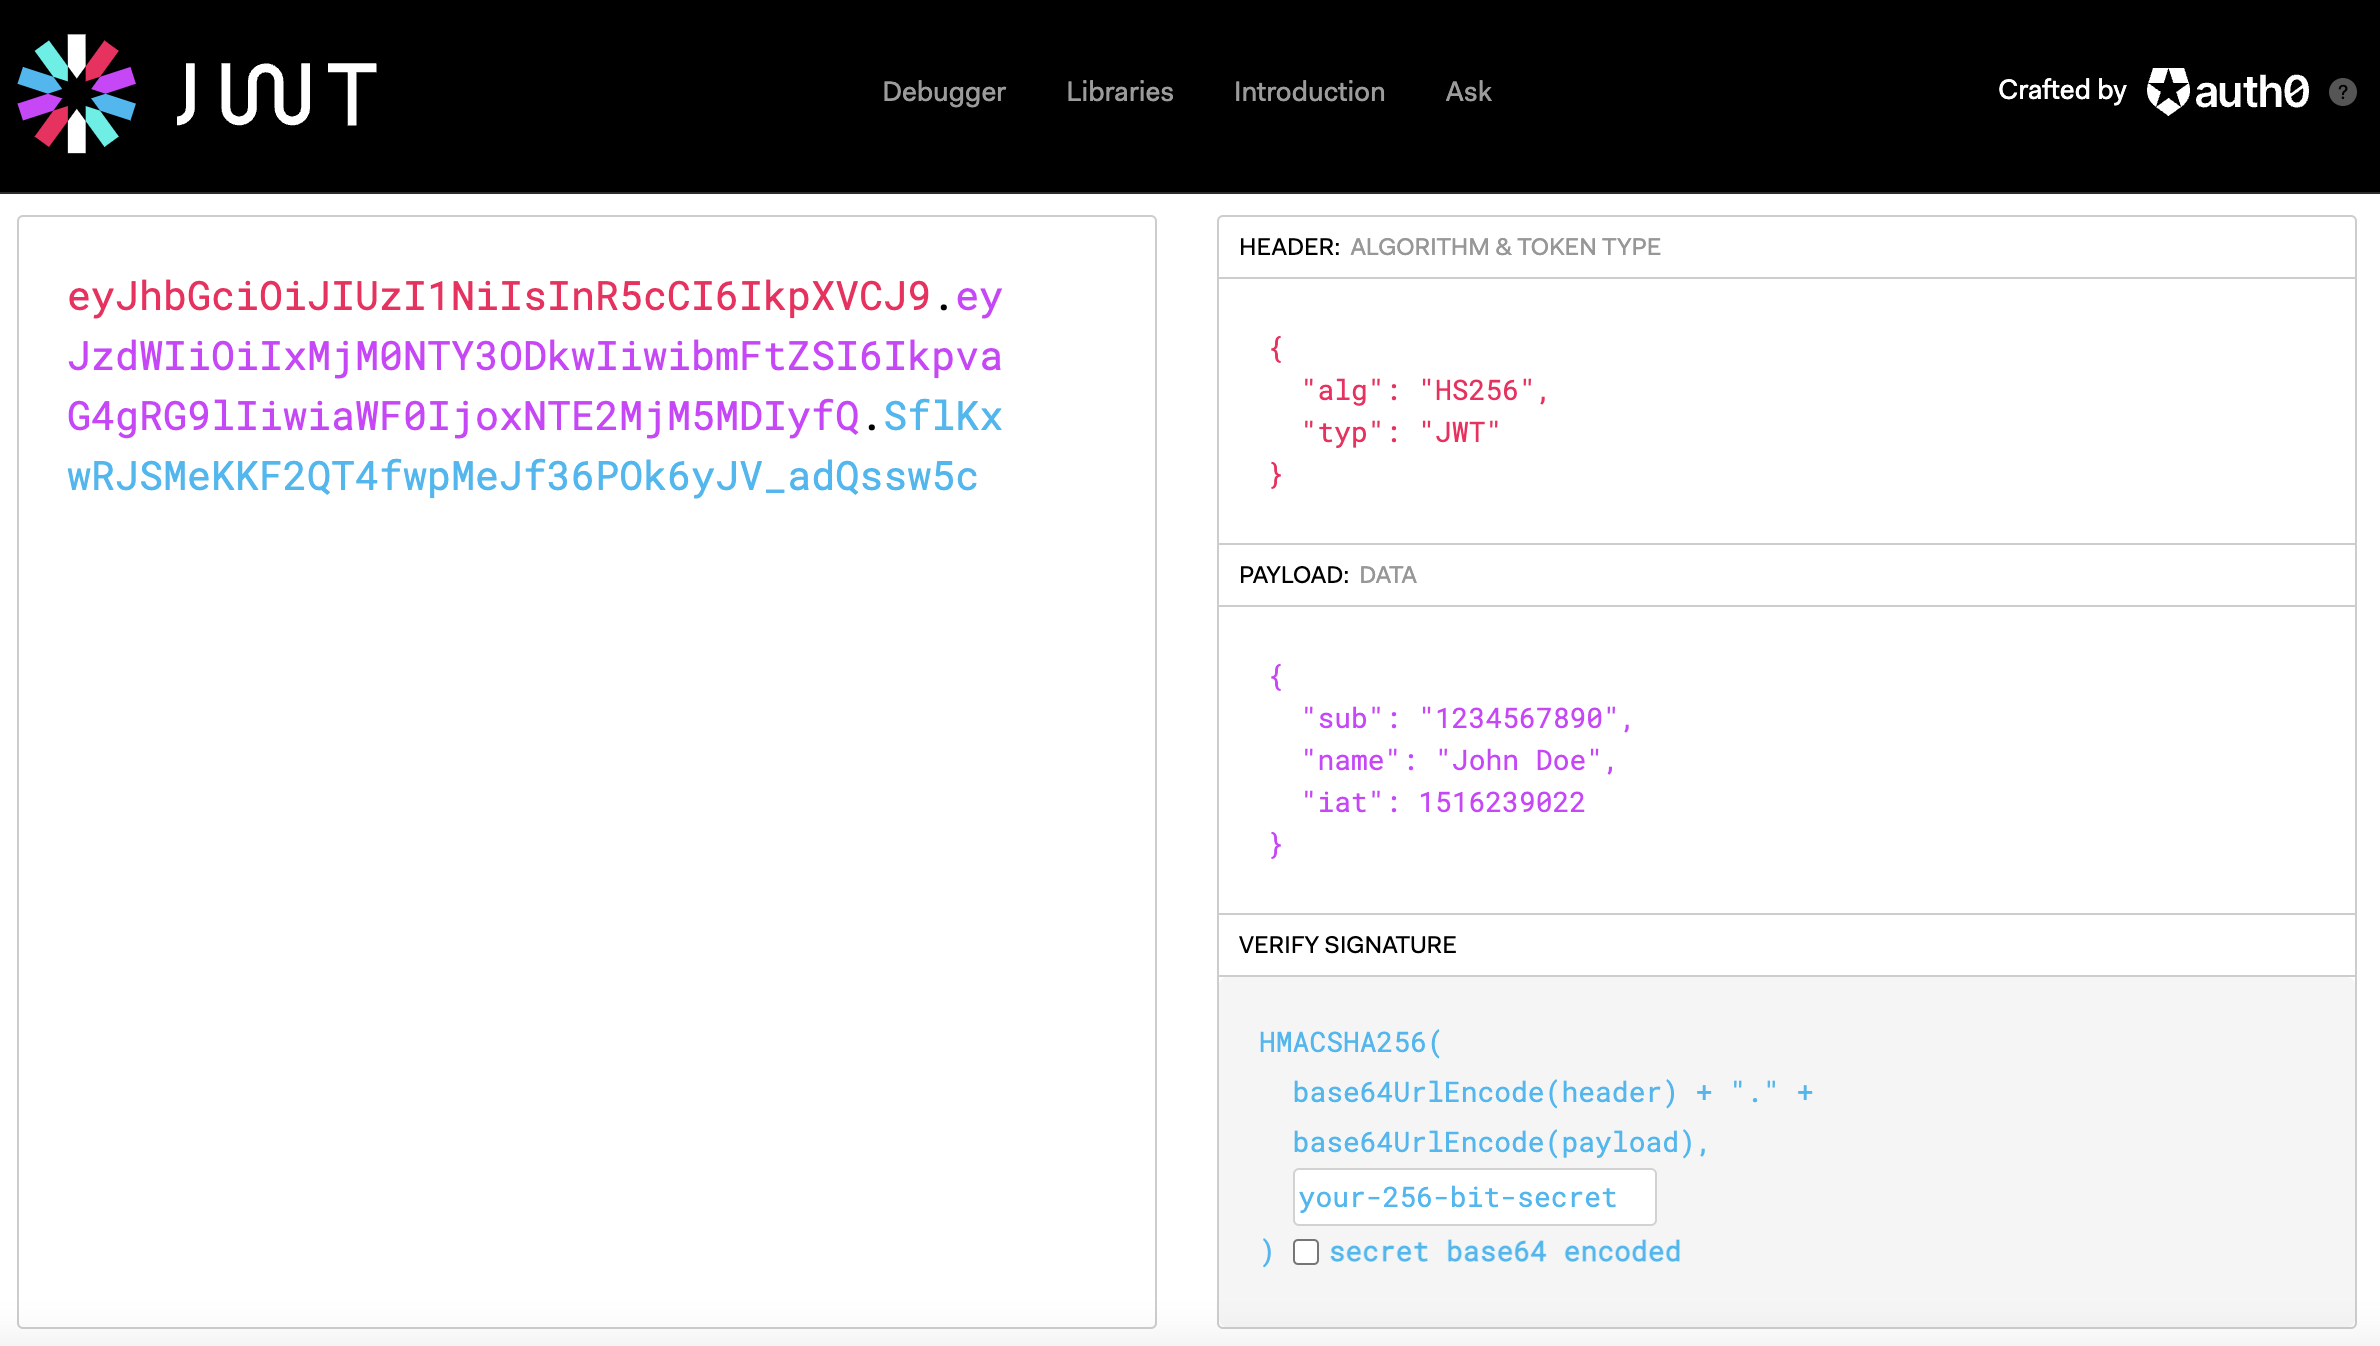Click the purple encoded payload token text
Image resolution: width=2380 pixels, height=1346 pixels.
pos(534,357)
